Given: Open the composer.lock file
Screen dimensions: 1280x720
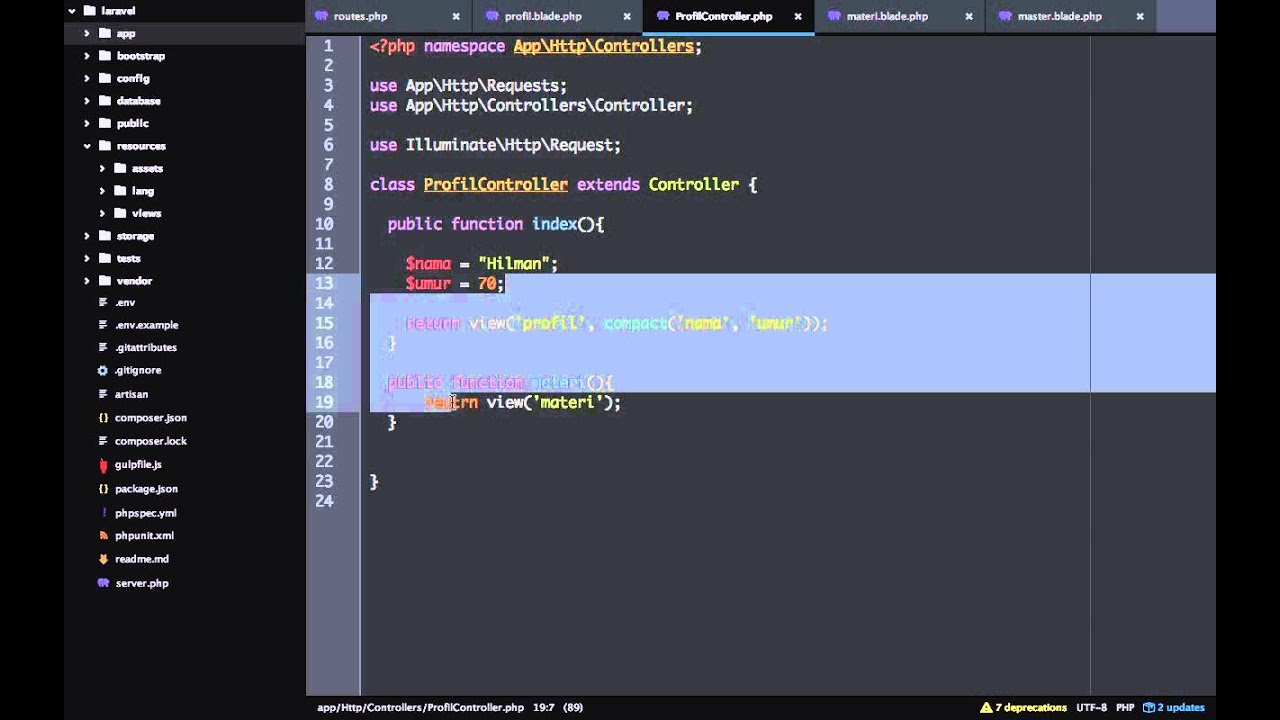Looking at the screenshot, I should pyautogui.click(x=151, y=441).
